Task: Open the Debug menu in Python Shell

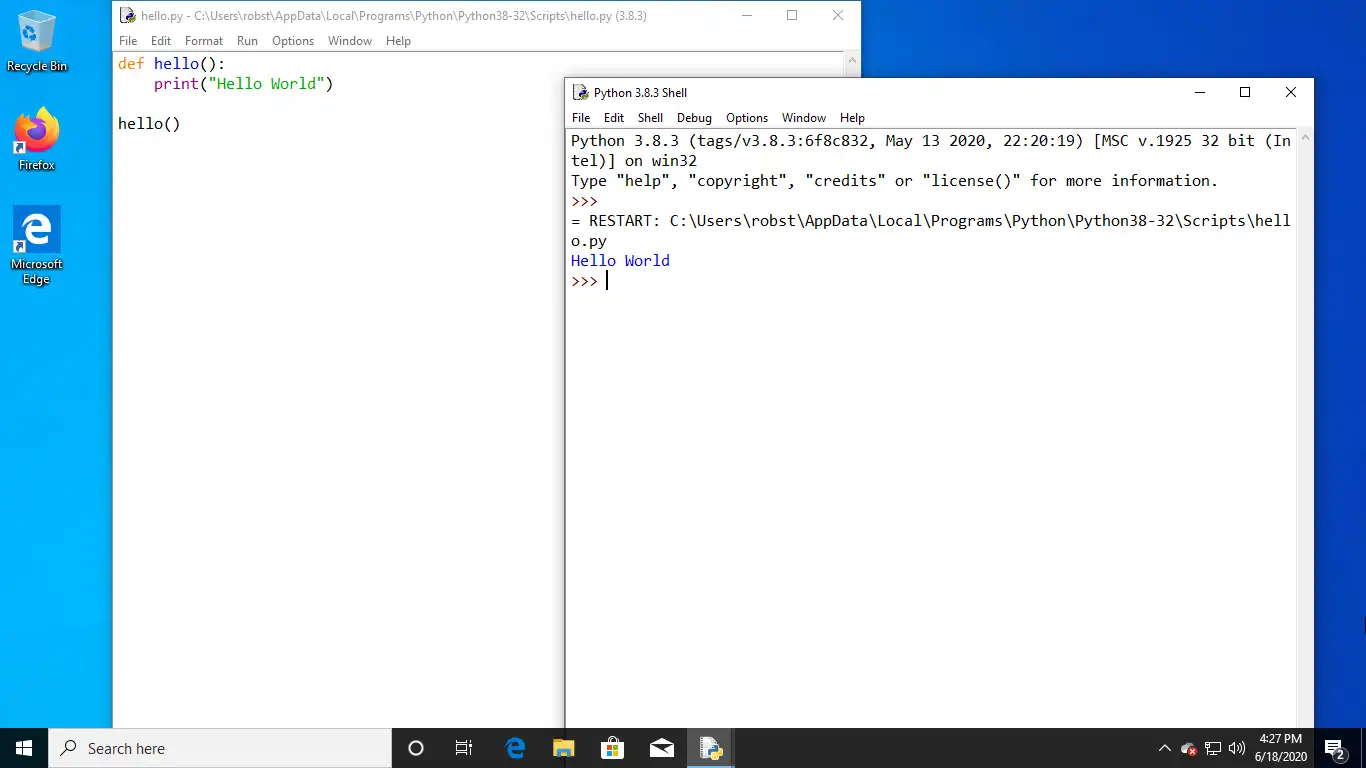Action: pos(694,117)
